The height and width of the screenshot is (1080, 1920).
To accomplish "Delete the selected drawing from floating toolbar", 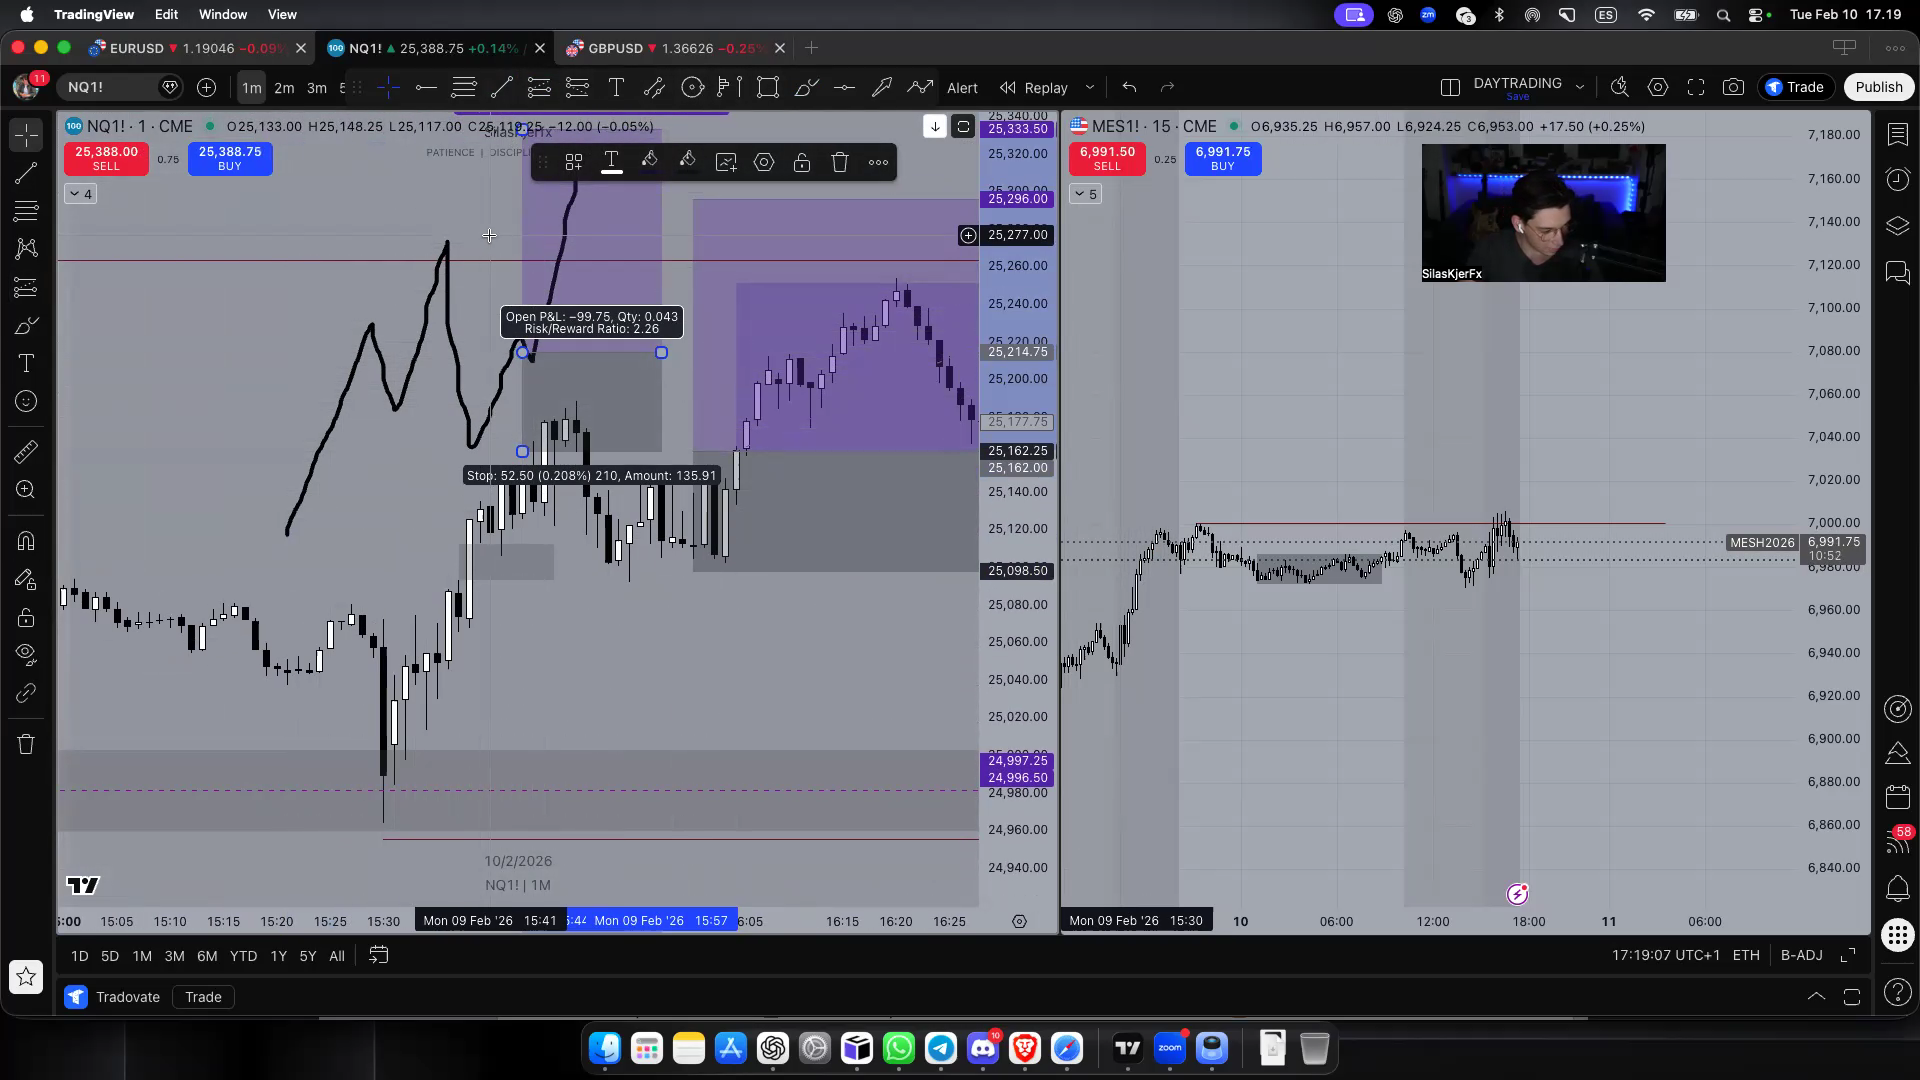I will 840,162.
